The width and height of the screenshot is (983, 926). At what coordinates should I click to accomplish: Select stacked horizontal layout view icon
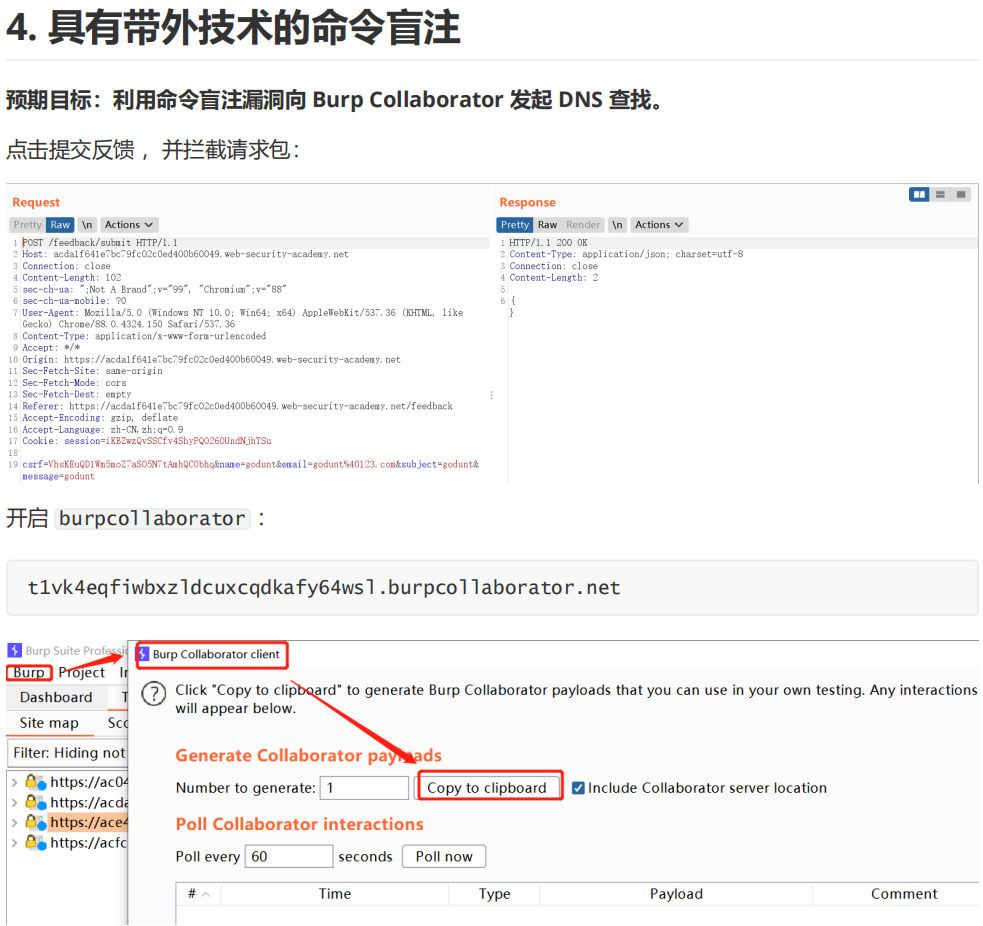click(x=940, y=194)
